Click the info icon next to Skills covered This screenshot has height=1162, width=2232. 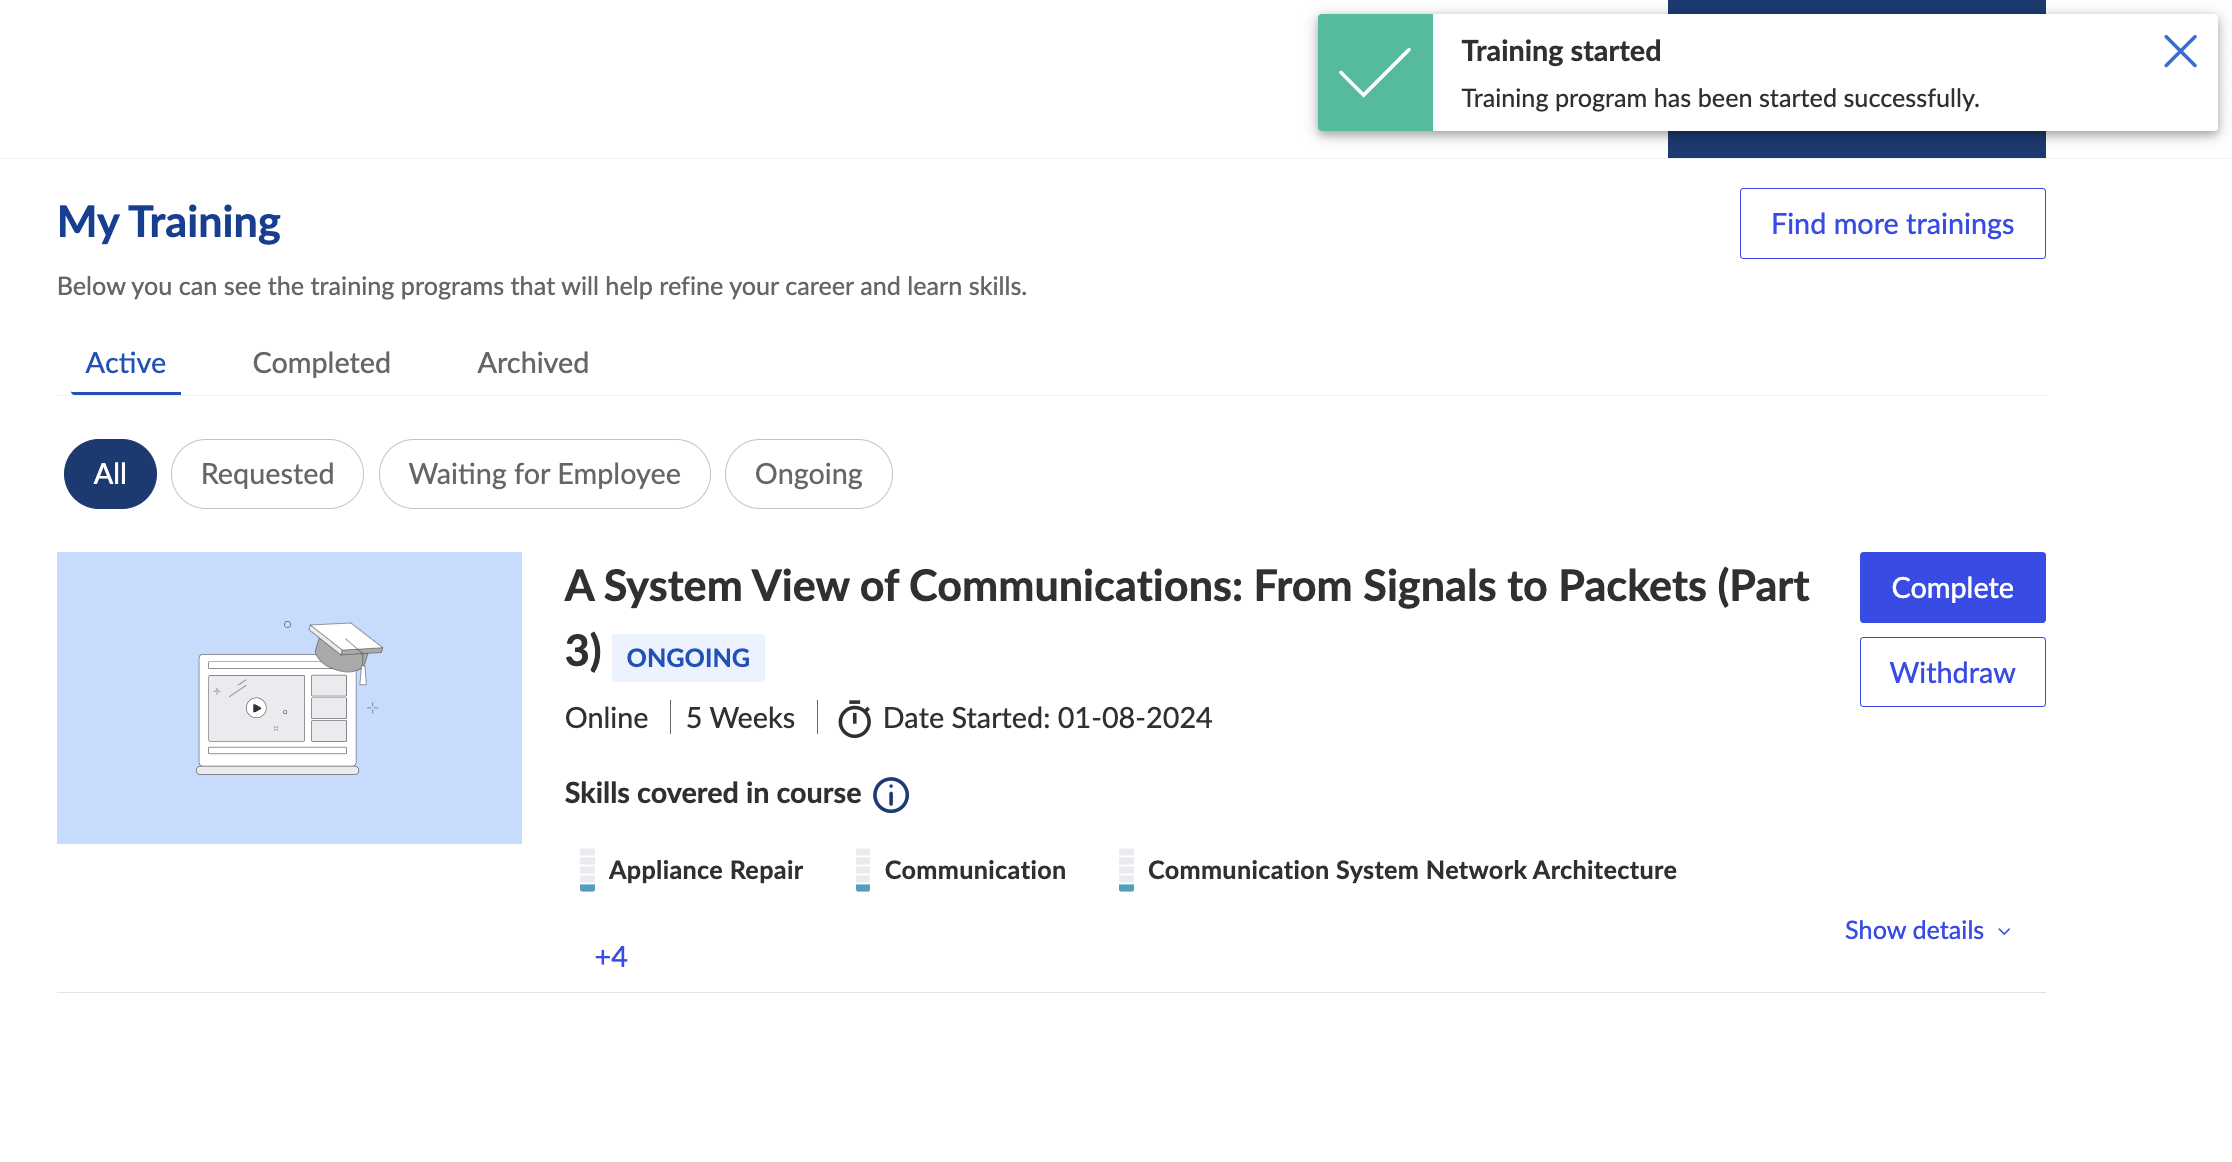pos(893,793)
